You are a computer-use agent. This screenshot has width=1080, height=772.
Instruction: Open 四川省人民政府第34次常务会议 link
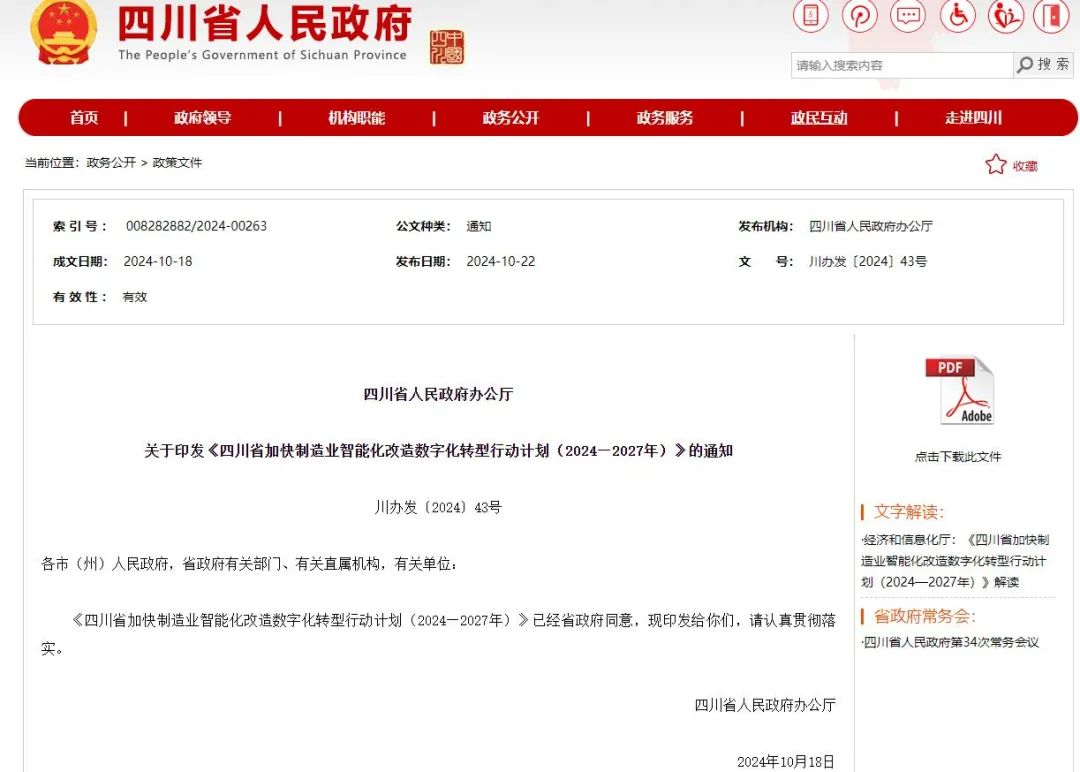950,643
